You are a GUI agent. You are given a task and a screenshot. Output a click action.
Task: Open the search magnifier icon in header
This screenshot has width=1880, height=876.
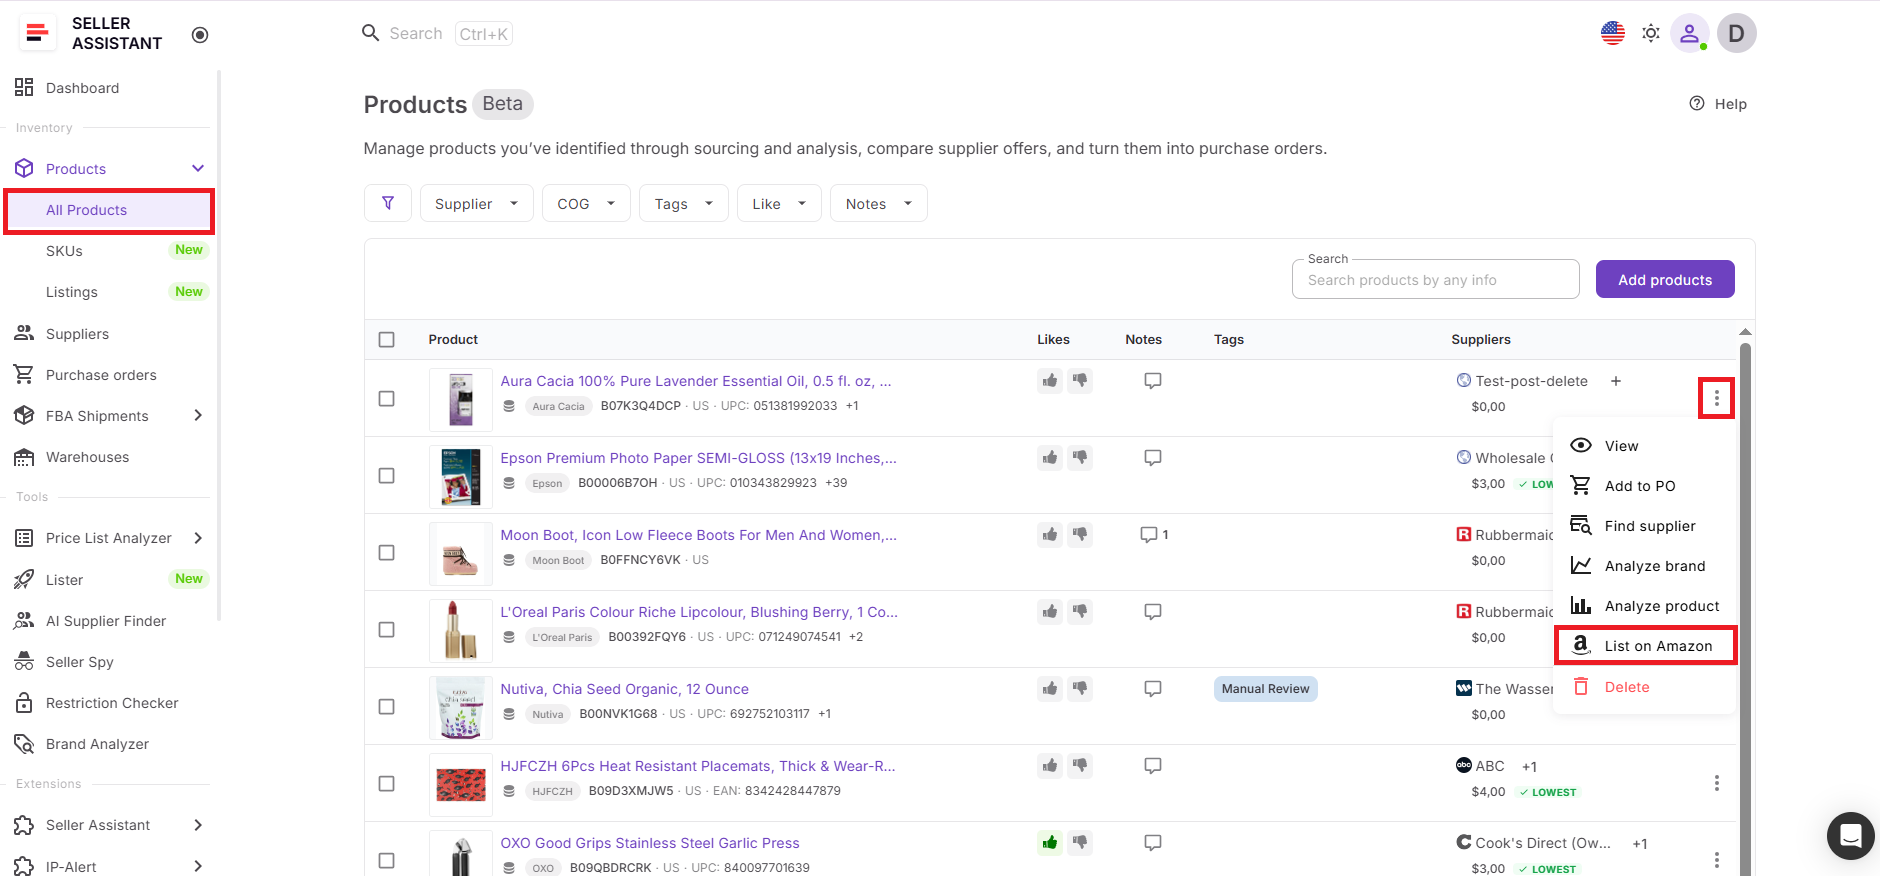coord(371,33)
